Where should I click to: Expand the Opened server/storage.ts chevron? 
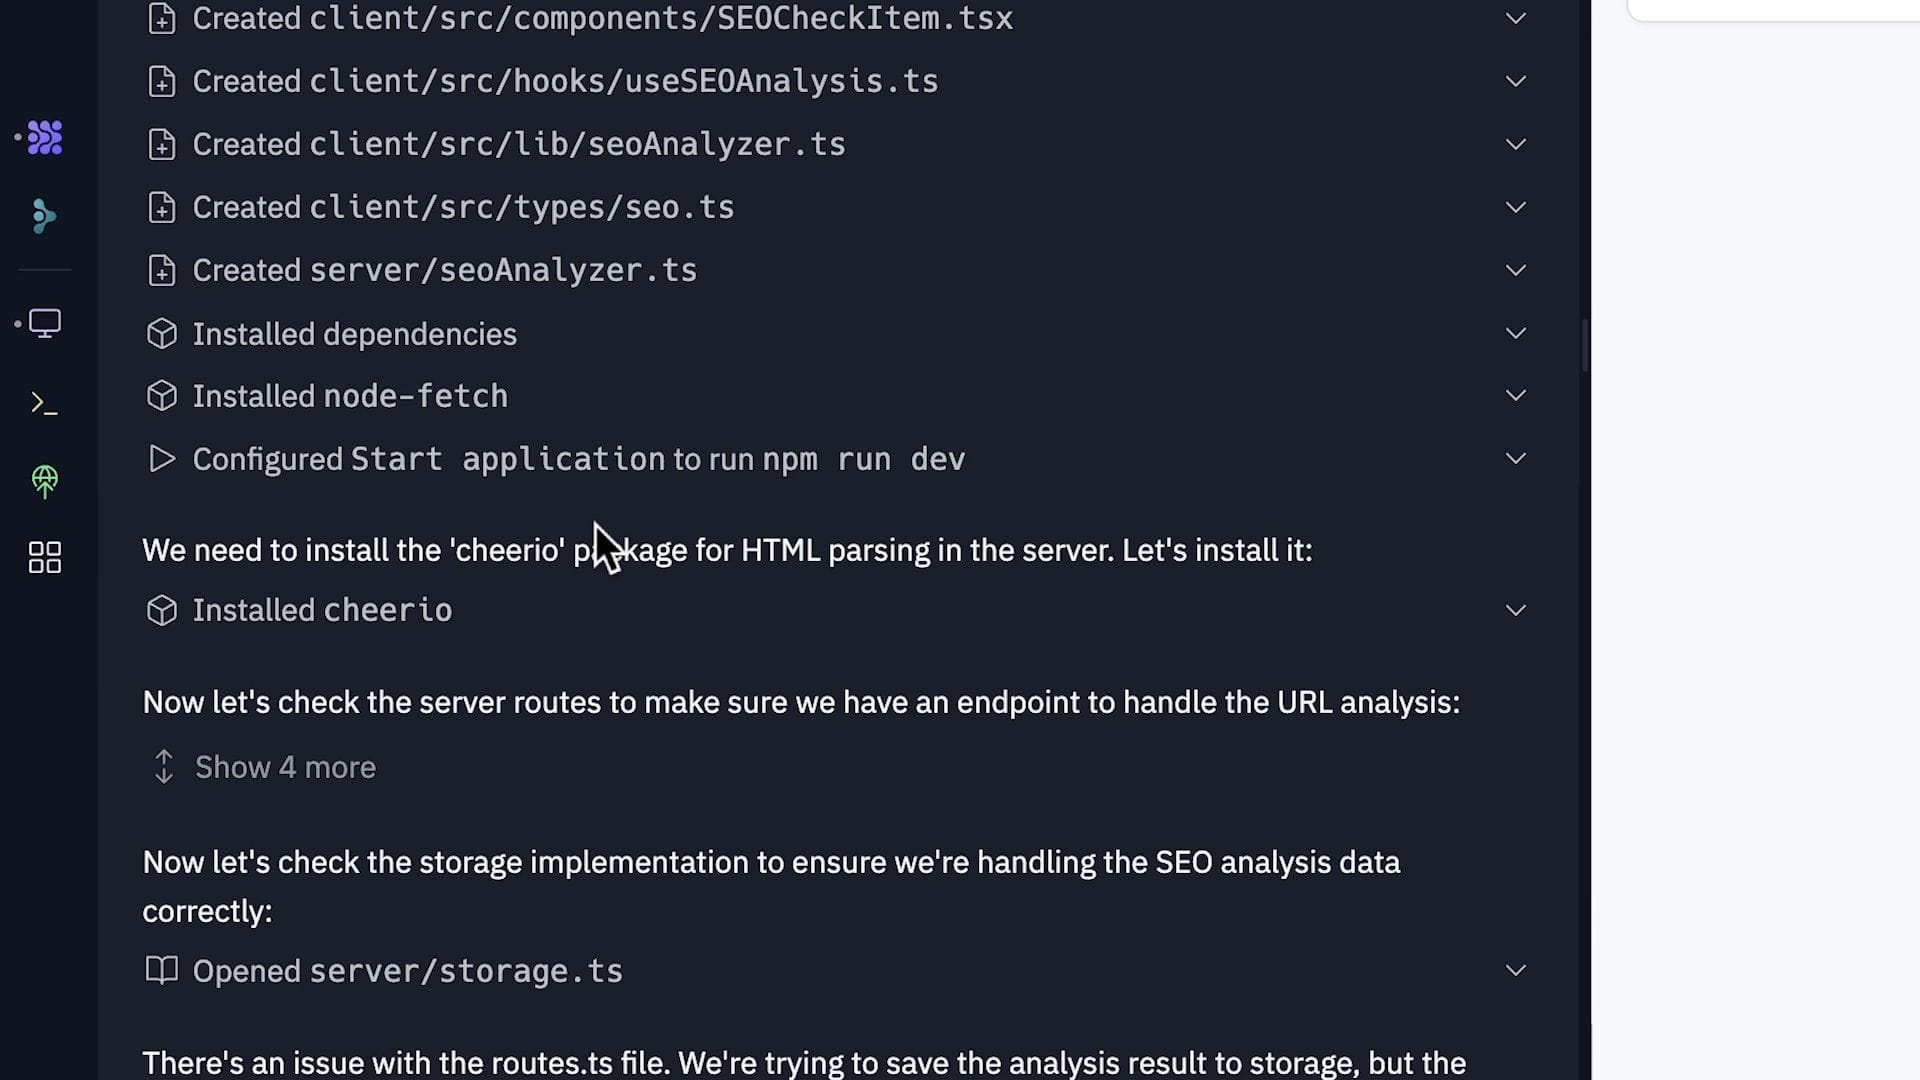point(1515,970)
